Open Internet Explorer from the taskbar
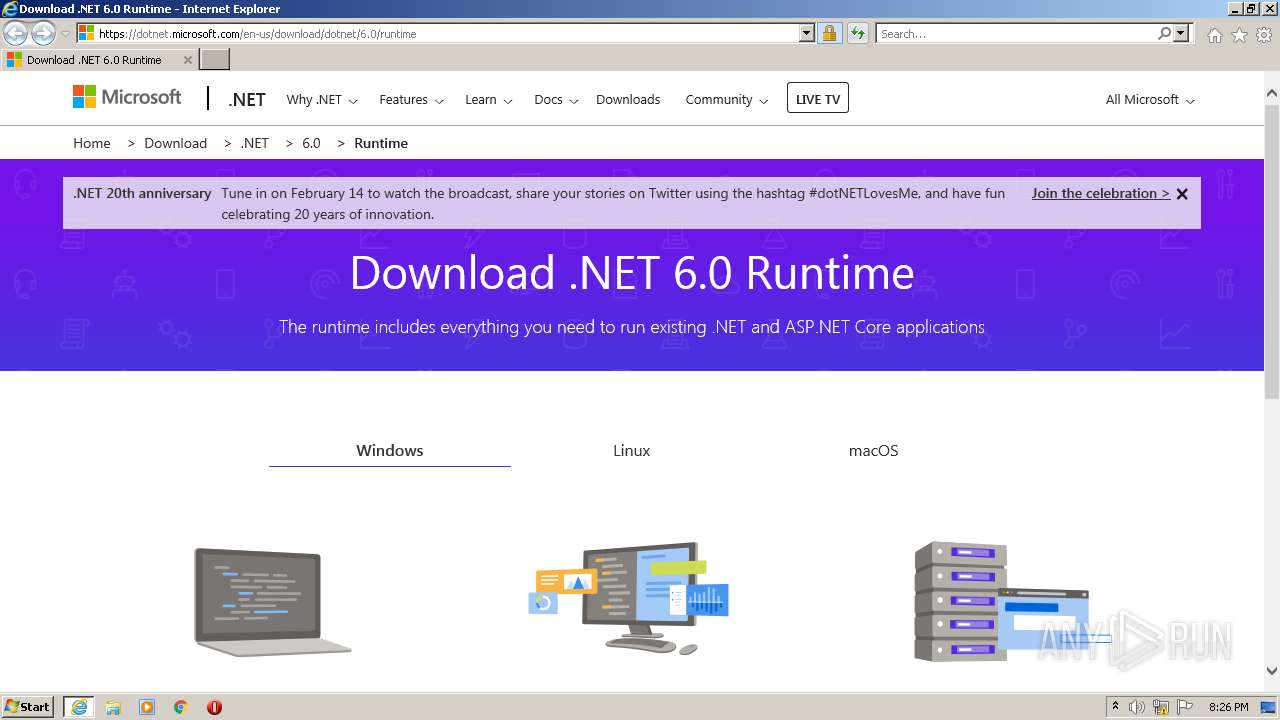 click(x=79, y=707)
